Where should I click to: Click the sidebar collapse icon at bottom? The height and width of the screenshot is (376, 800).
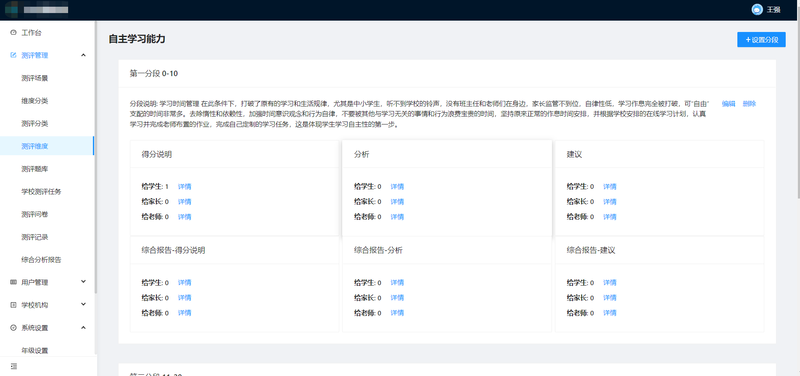coord(13,366)
